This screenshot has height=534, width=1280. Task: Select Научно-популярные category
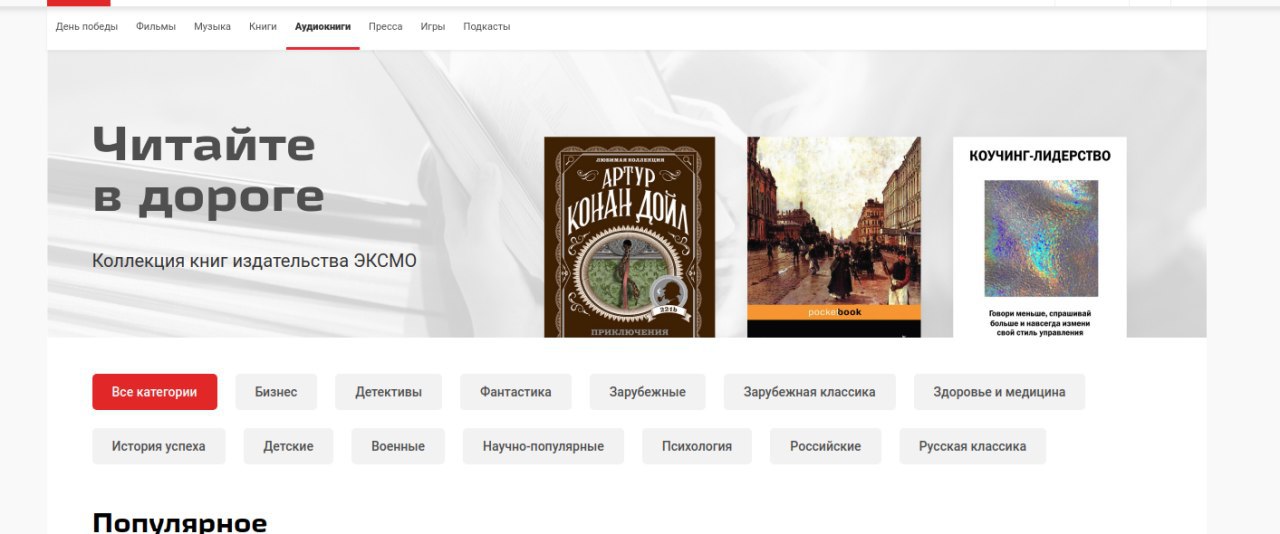543,446
